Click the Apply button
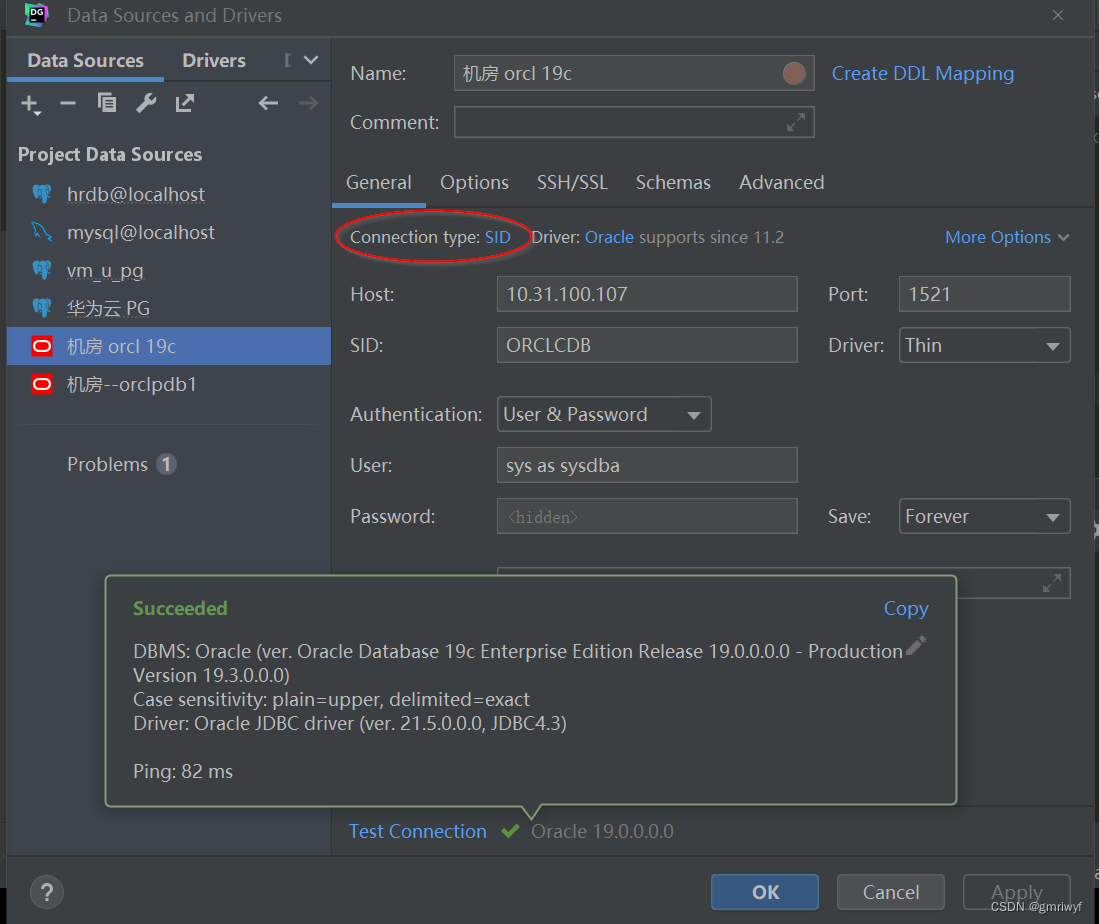 coord(1016,892)
